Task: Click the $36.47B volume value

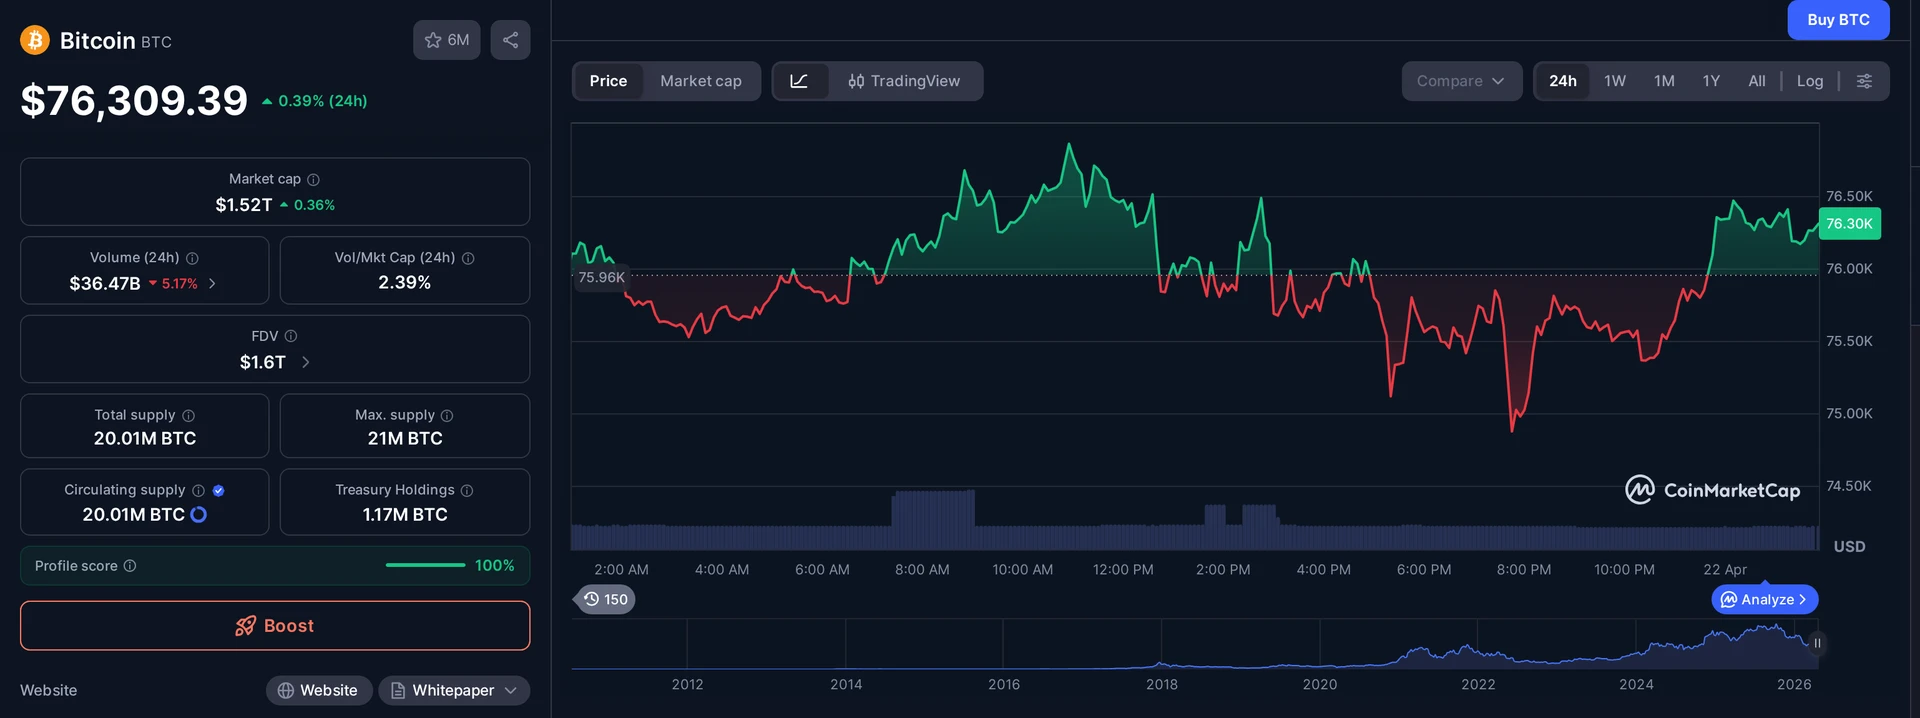Action: click(105, 284)
